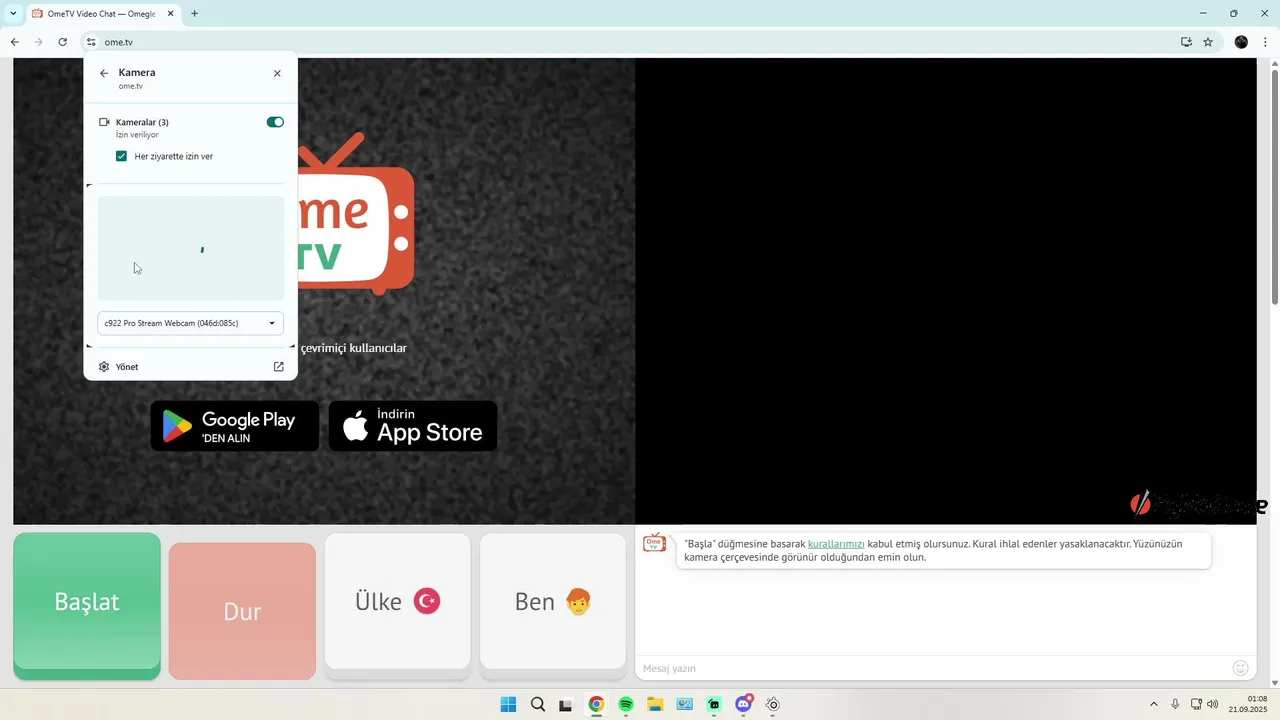
Task: Open Discord from the taskbar
Action: 744,704
